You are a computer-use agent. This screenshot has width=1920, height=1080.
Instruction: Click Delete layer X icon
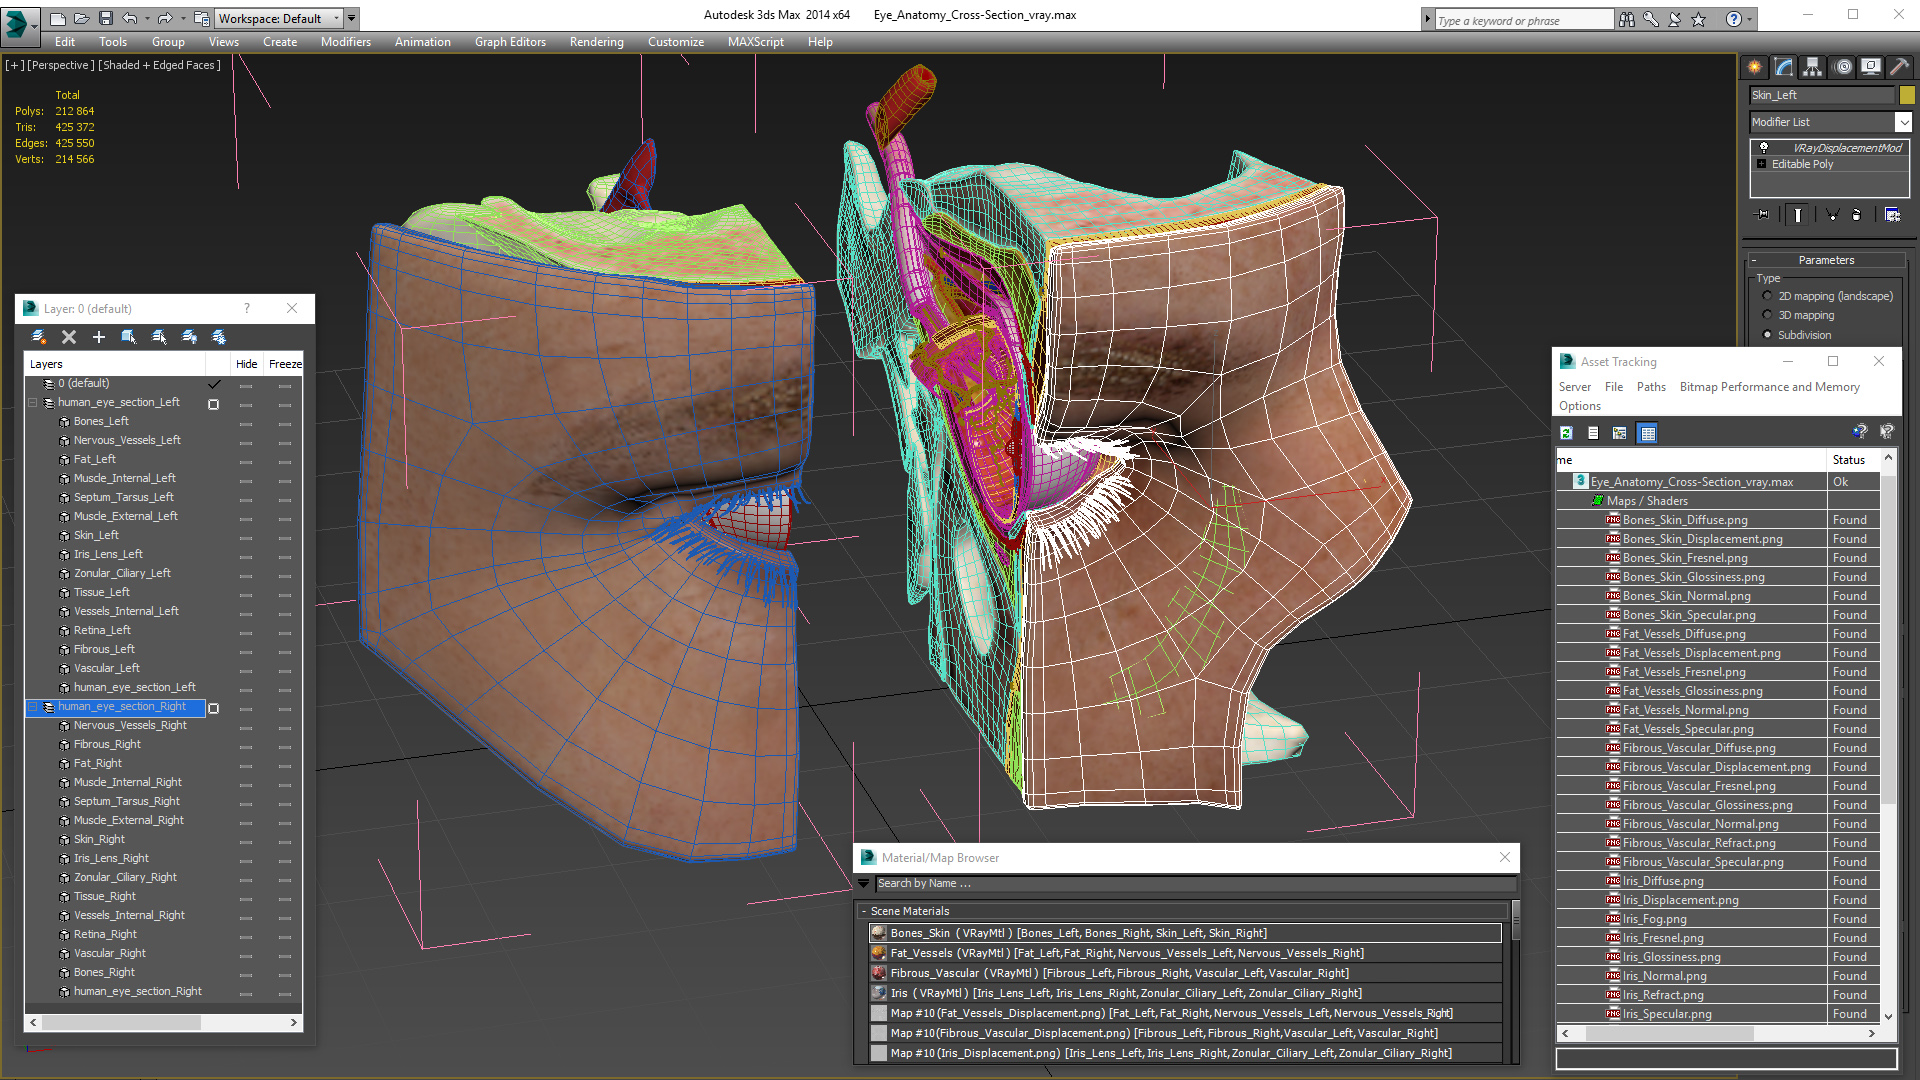[69, 337]
